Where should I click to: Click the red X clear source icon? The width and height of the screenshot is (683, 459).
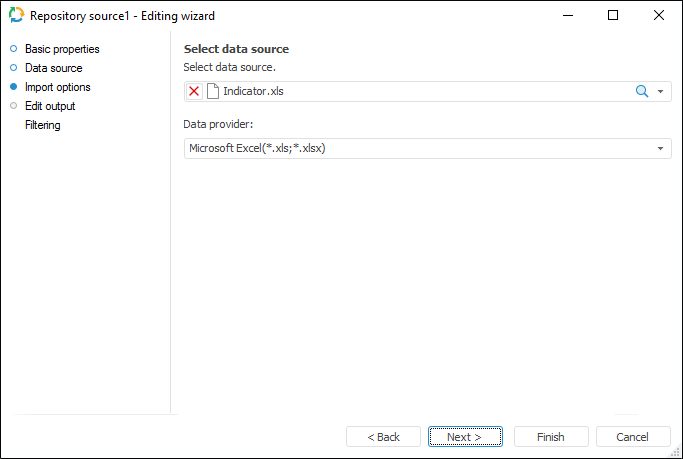(x=194, y=91)
